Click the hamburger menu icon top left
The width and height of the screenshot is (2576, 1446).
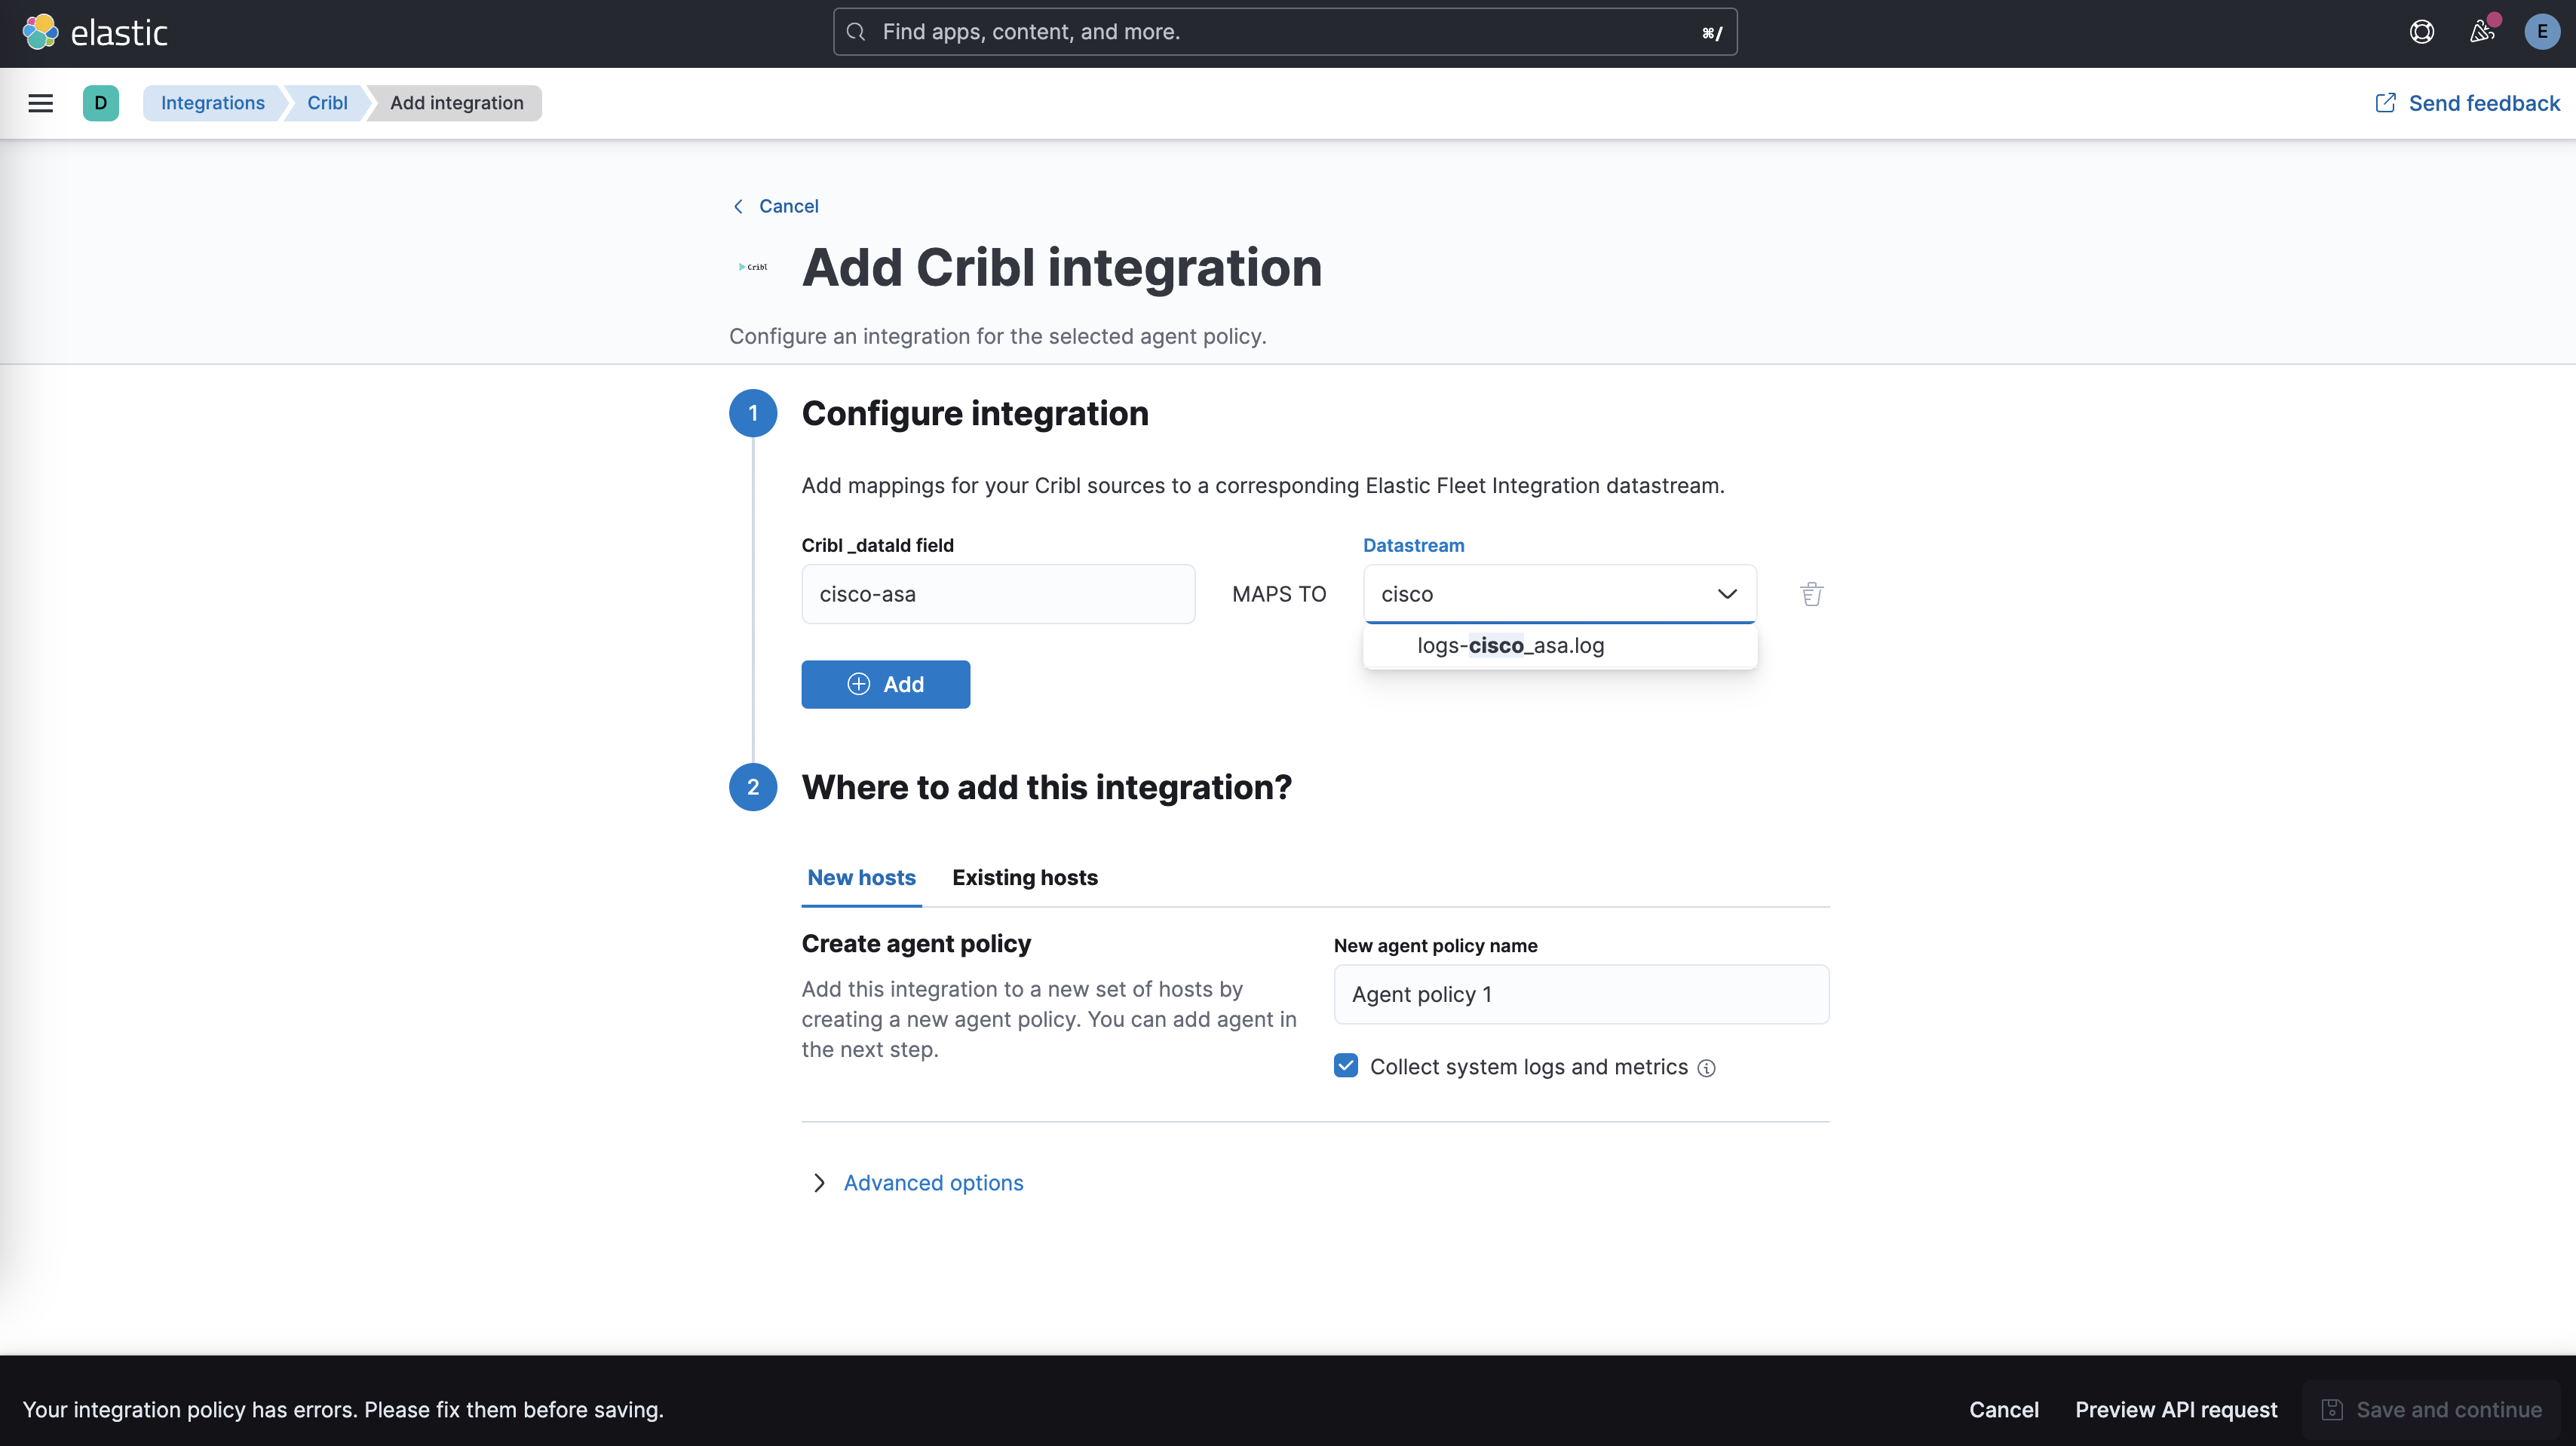41,103
